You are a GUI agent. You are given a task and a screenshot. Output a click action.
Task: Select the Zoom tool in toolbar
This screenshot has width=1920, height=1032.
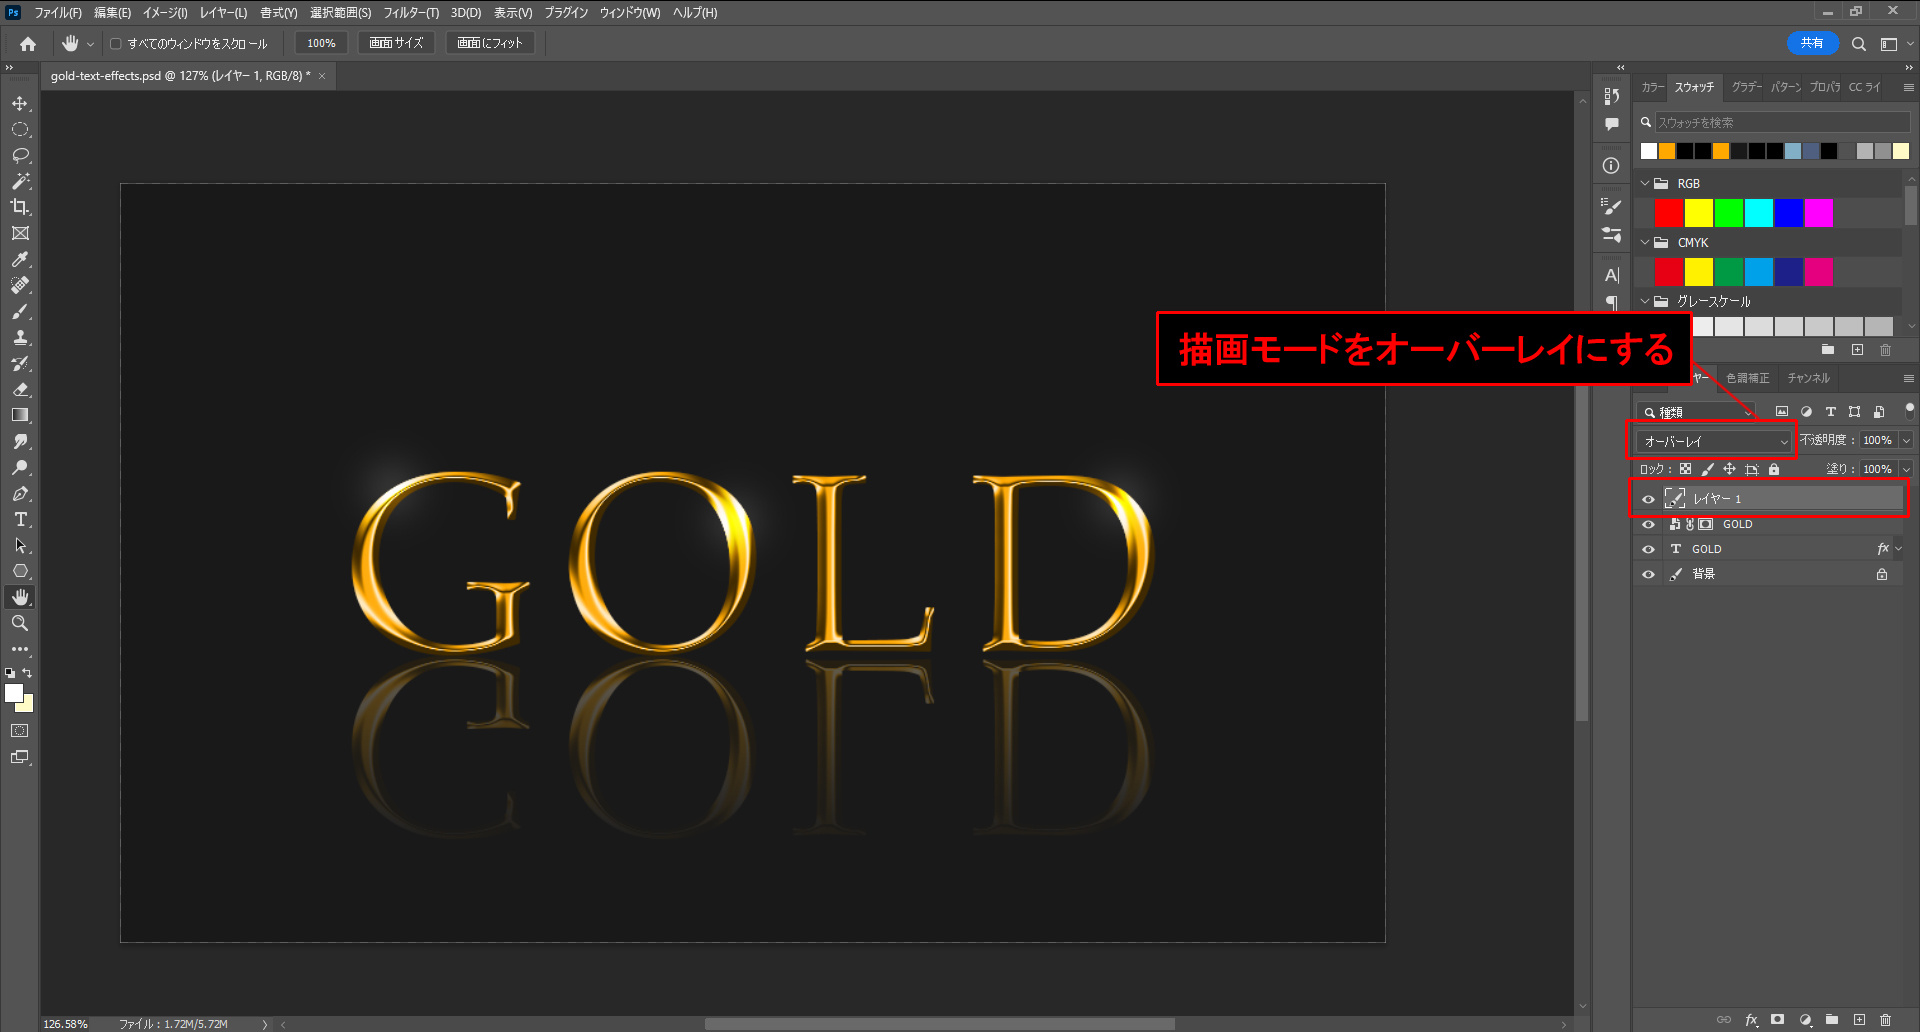pos(20,623)
